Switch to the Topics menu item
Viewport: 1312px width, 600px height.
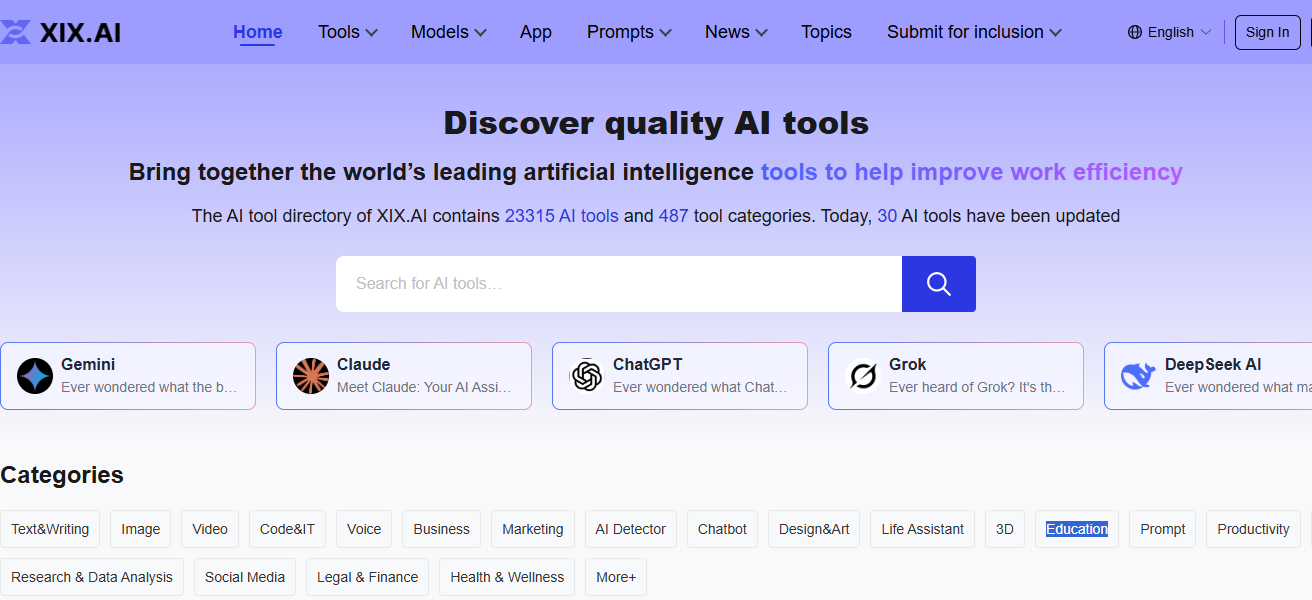tap(826, 31)
